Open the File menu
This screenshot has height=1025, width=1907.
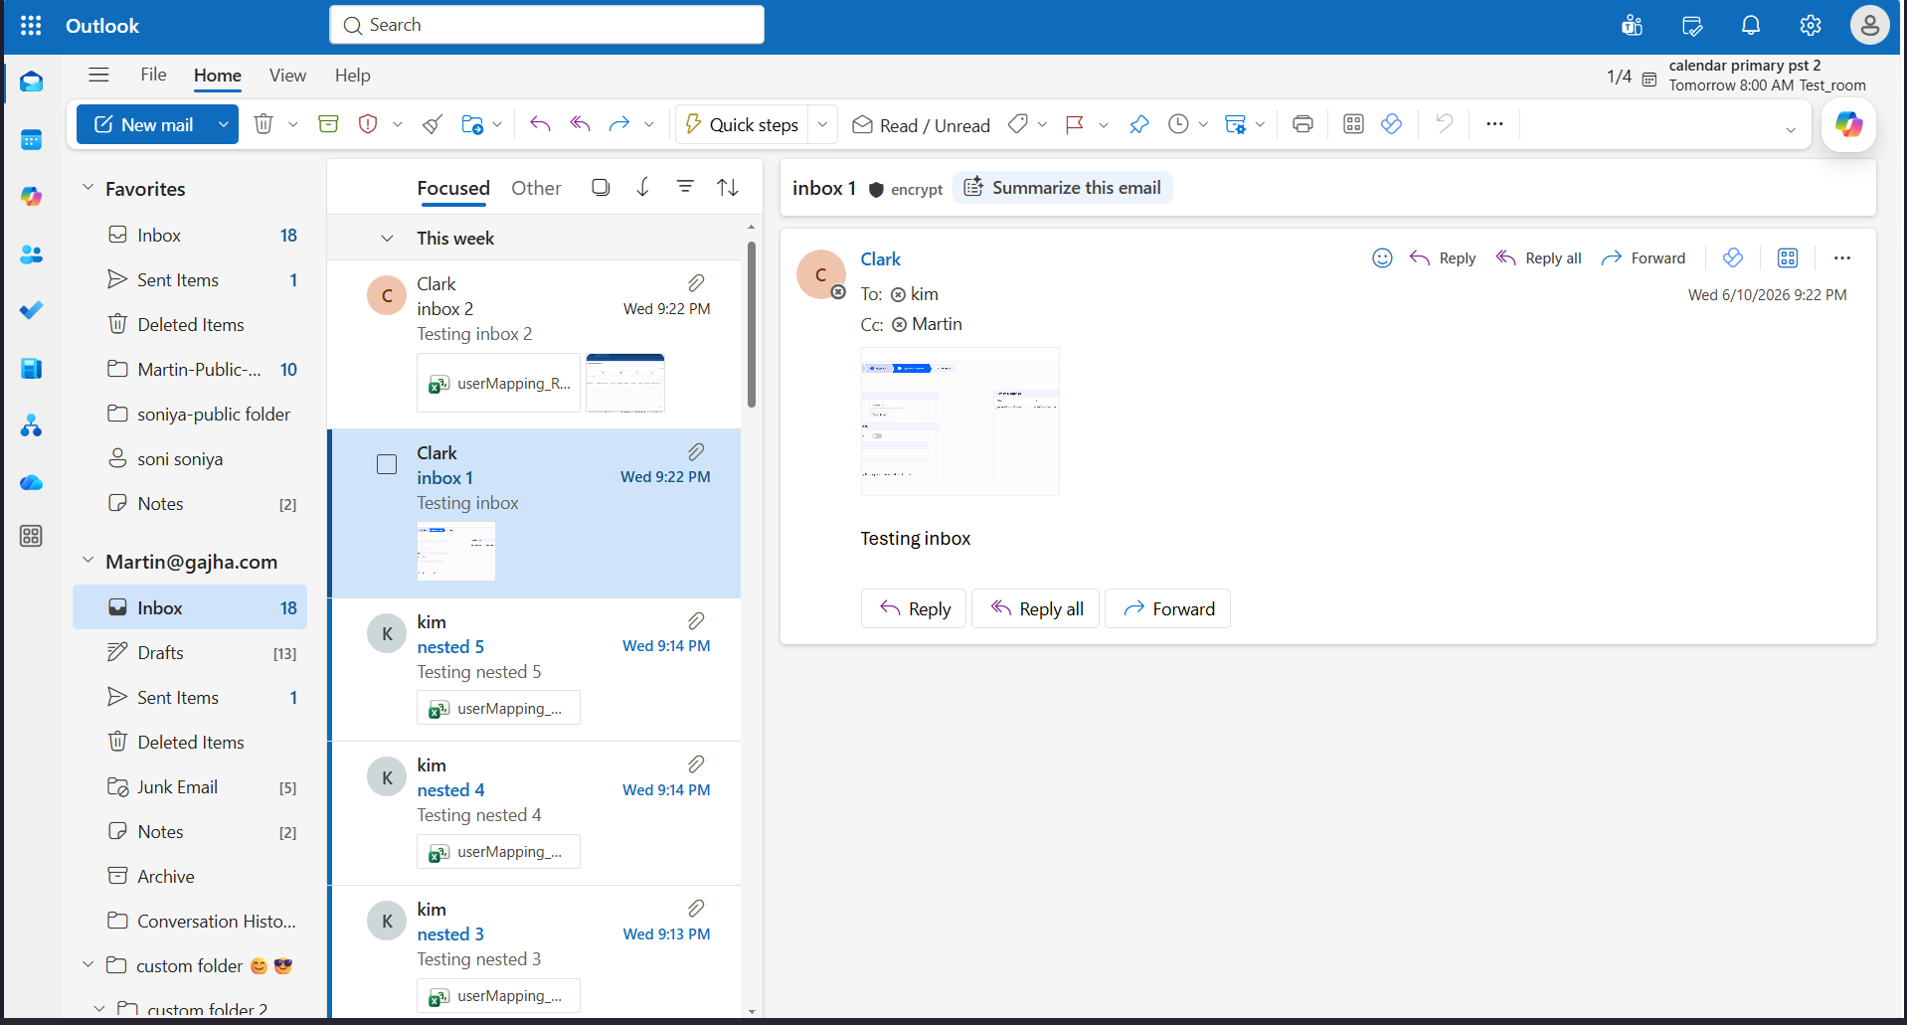coord(153,75)
